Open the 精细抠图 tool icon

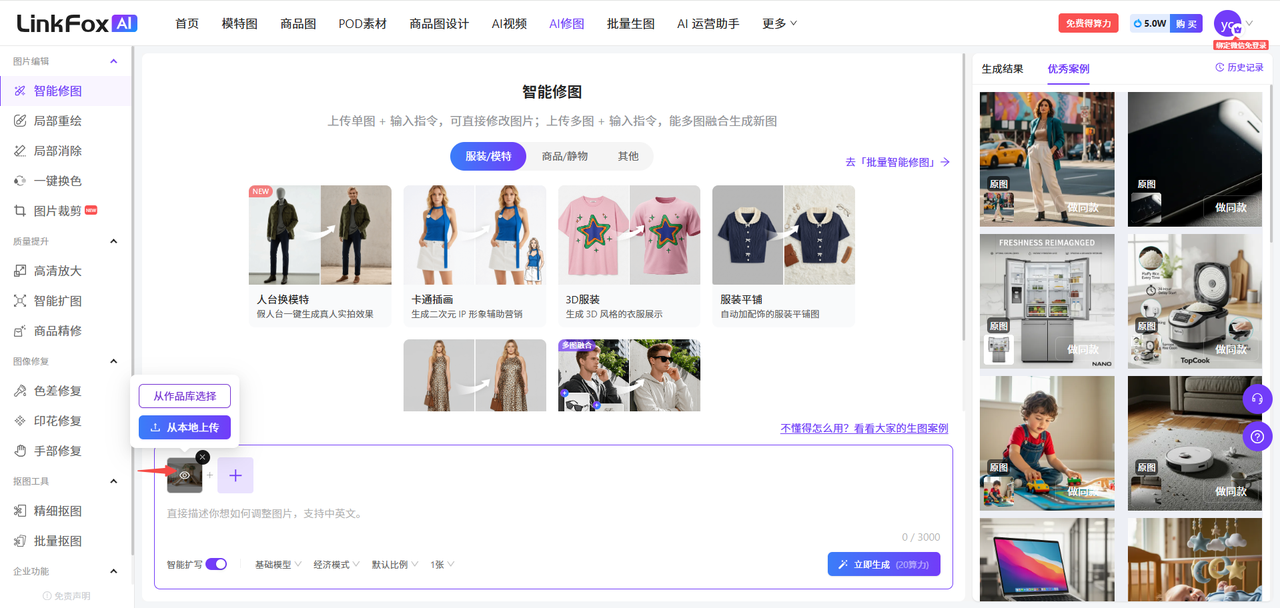tap(20, 511)
